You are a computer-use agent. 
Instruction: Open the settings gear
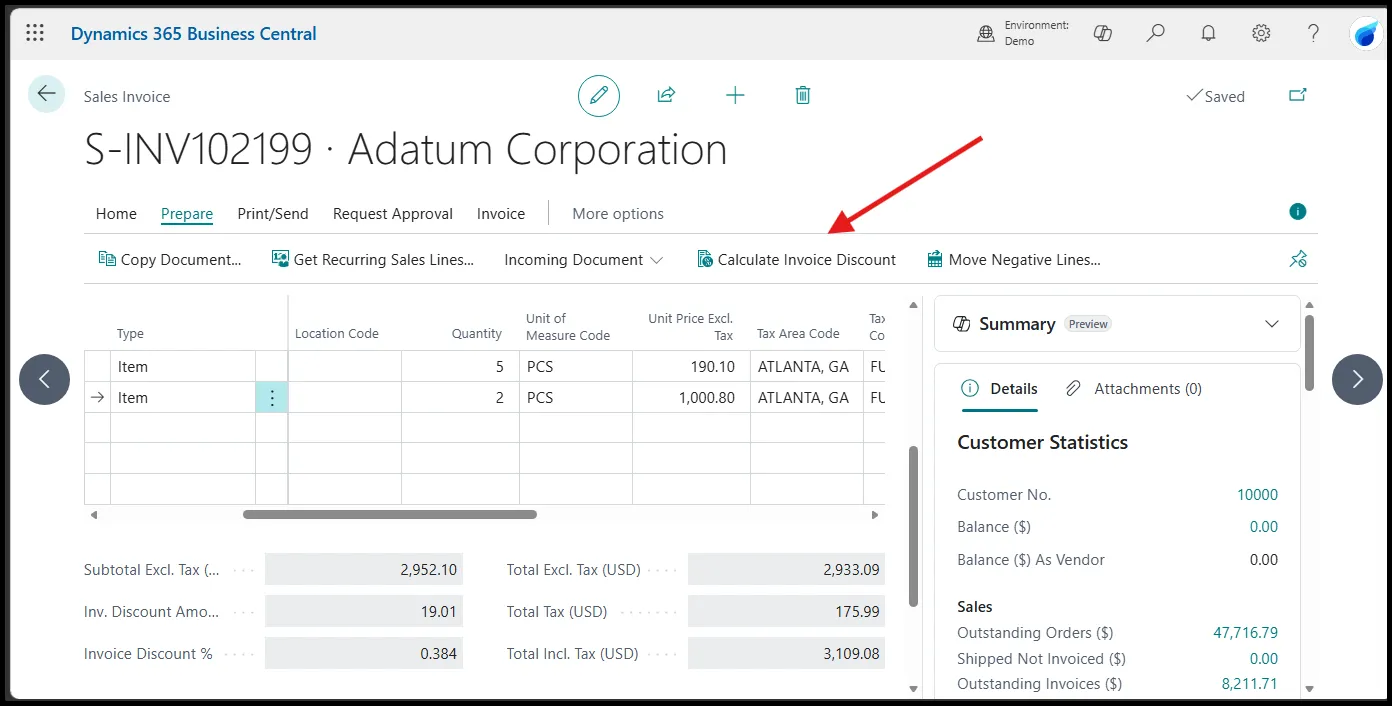point(1261,33)
